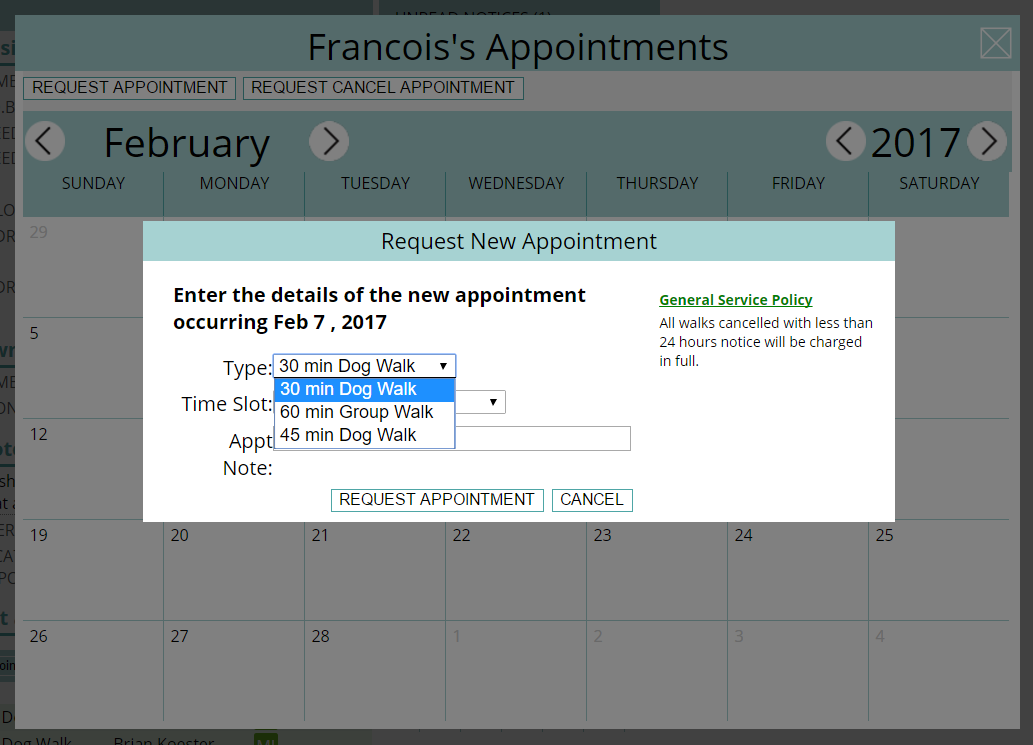Submit the Request Appointment dialog button
This screenshot has height=745, width=1033.
click(x=437, y=500)
